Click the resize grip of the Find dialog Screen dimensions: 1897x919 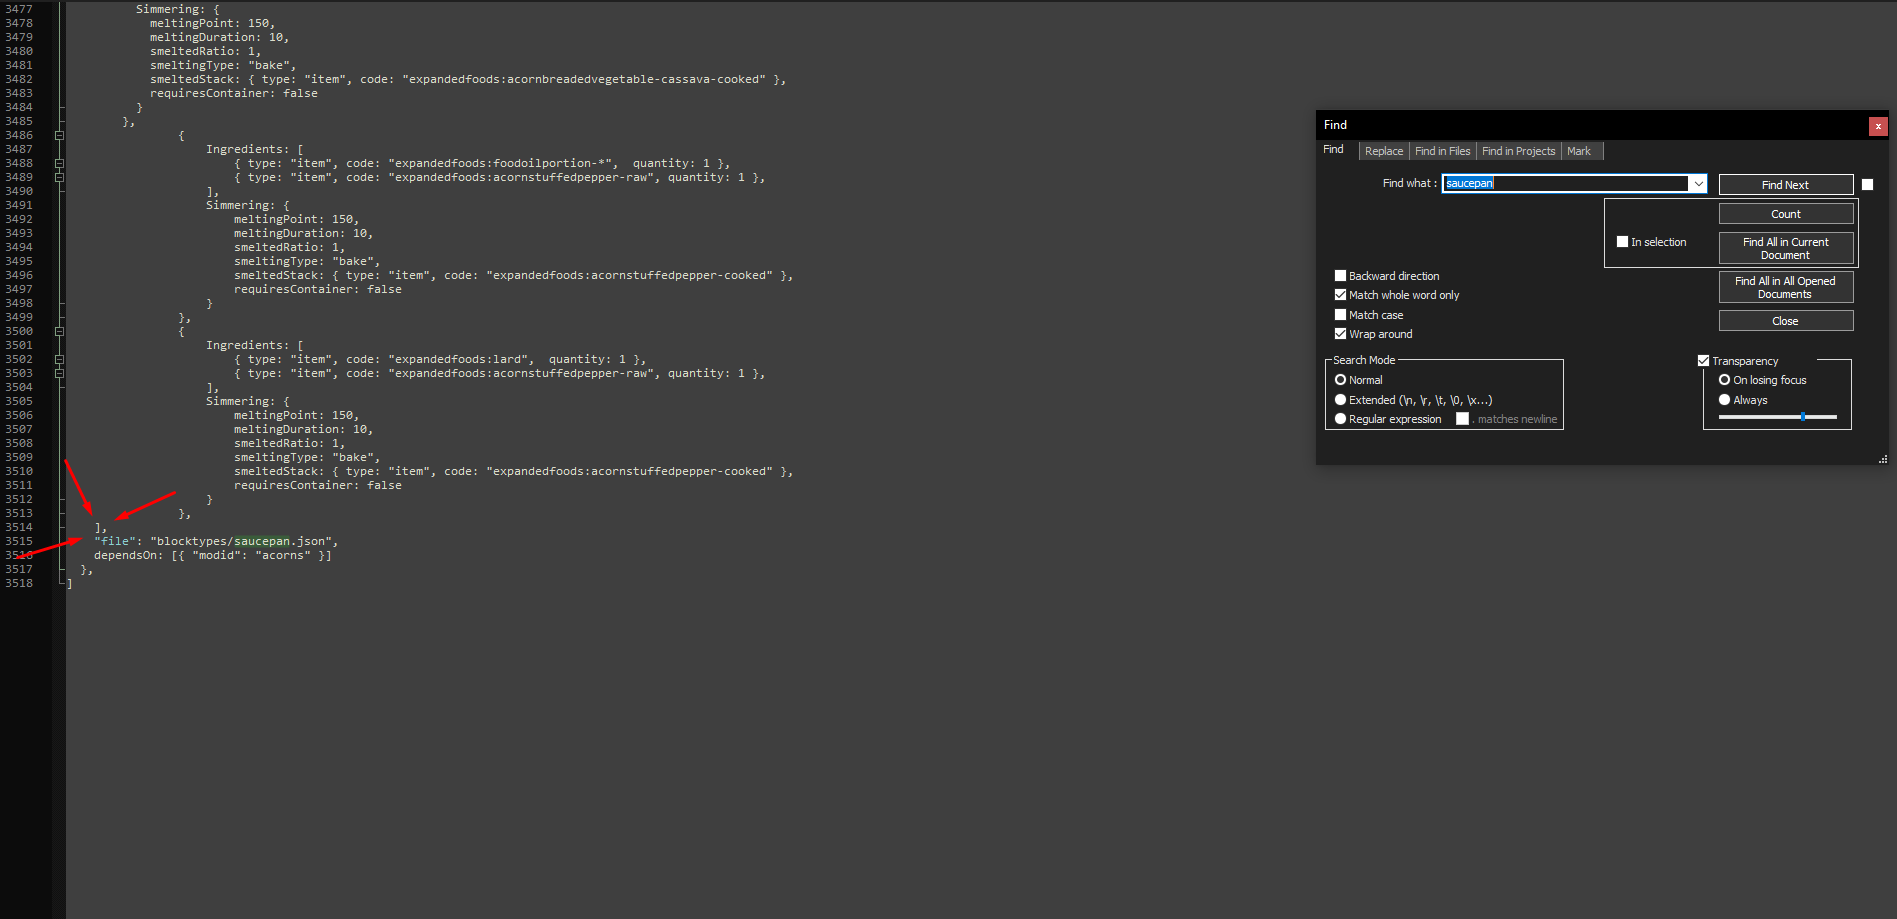(1882, 459)
